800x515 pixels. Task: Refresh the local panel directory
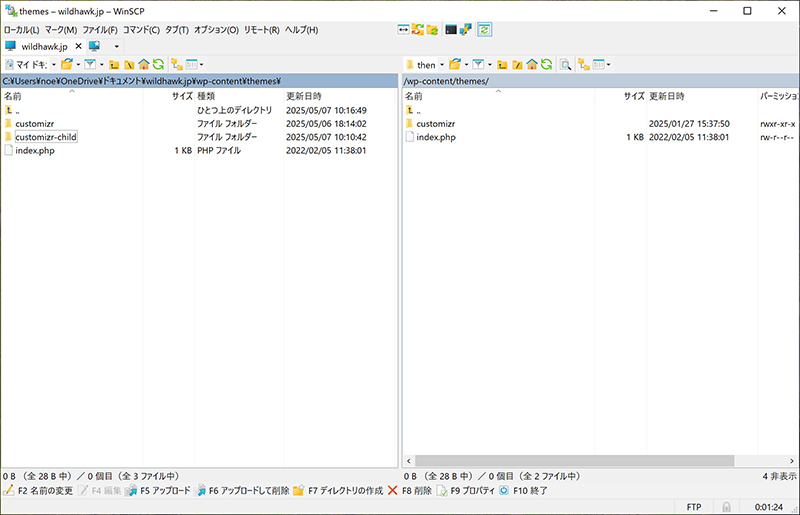point(158,65)
